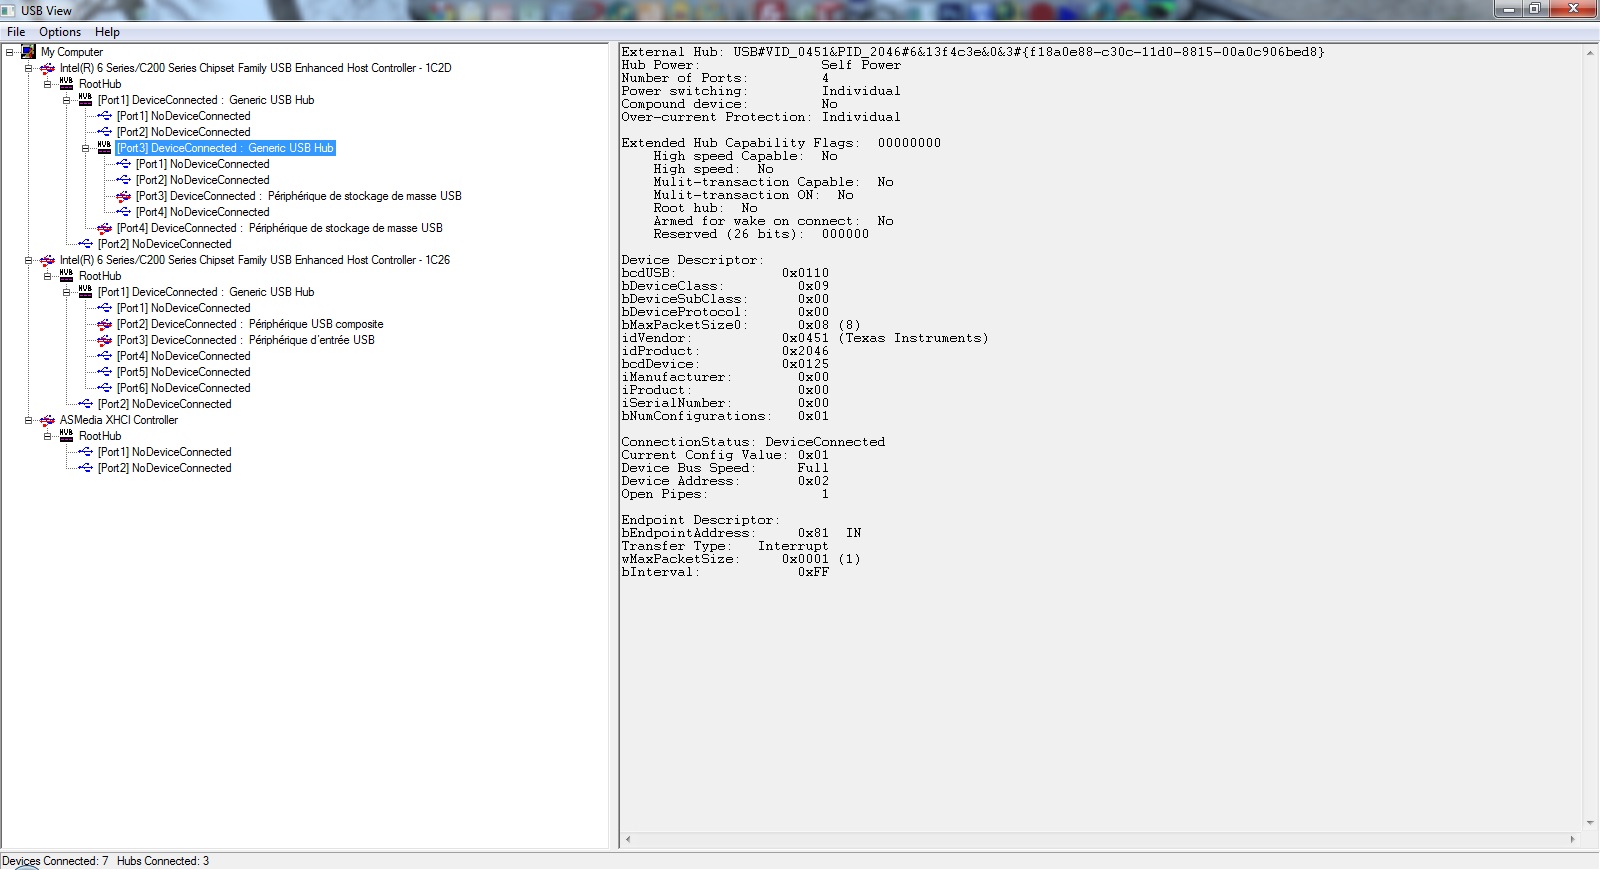Click icon of Port4 Périphérique de stockage de masse
The width and height of the screenshot is (1600, 870).
pyautogui.click(x=105, y=228)
